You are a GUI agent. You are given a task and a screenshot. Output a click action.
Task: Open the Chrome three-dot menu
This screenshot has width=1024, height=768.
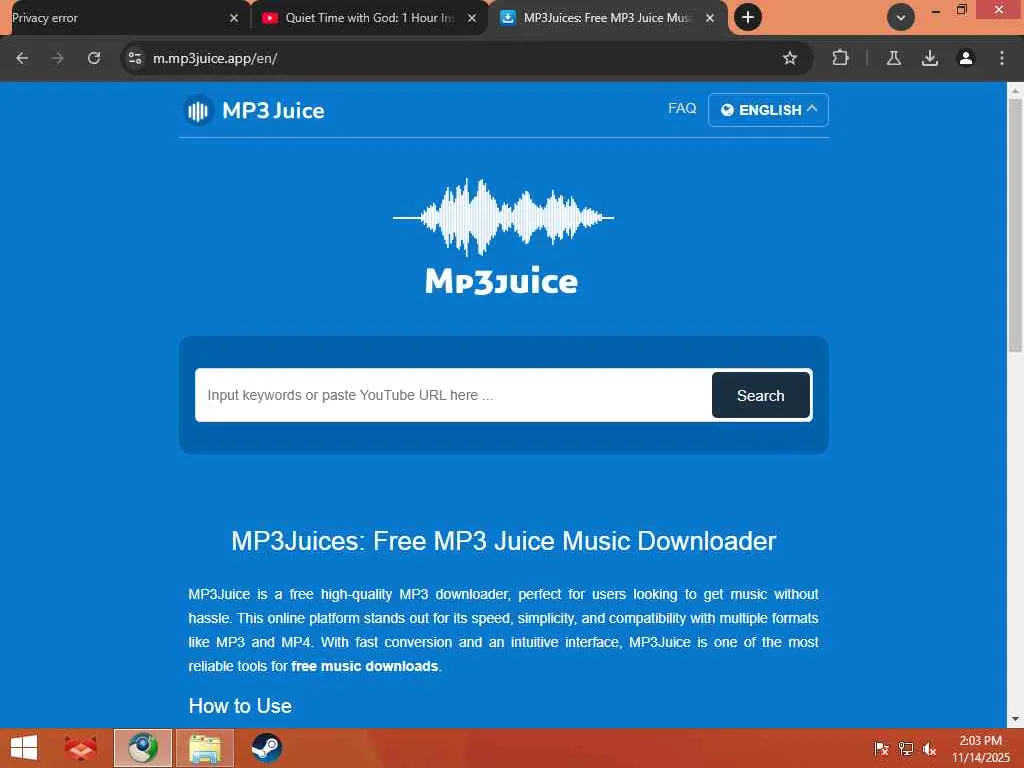[1001, 58]
